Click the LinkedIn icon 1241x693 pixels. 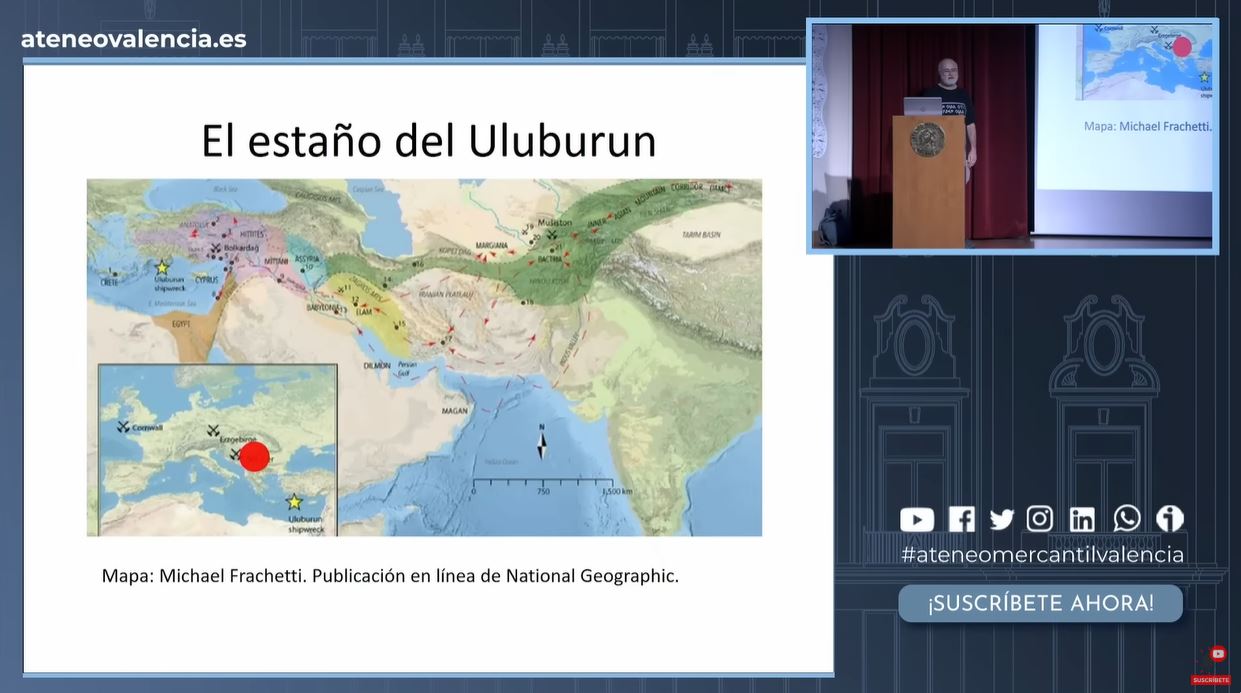(1082, 519)
